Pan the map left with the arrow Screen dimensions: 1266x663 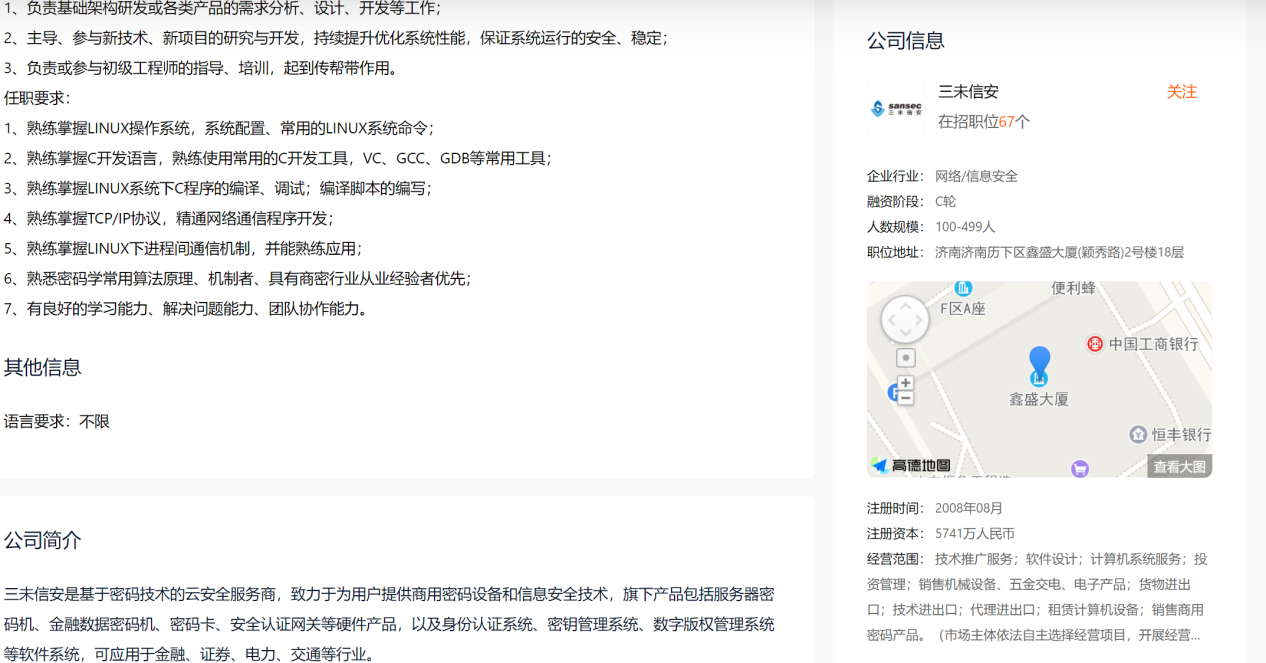click(x=891, y=321)
